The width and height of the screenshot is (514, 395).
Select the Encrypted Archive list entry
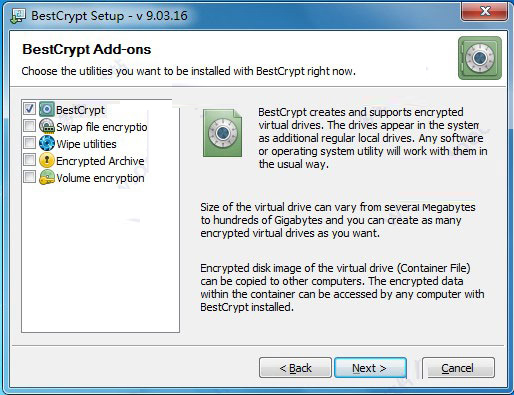[x=100, y=161]
